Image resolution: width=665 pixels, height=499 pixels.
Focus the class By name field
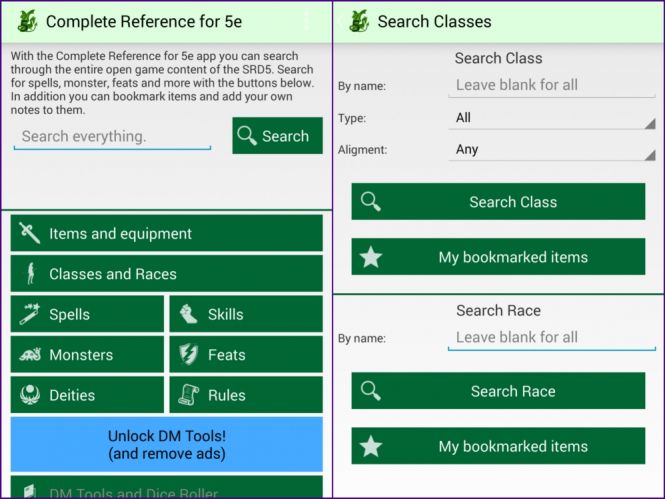click(552, 86)
